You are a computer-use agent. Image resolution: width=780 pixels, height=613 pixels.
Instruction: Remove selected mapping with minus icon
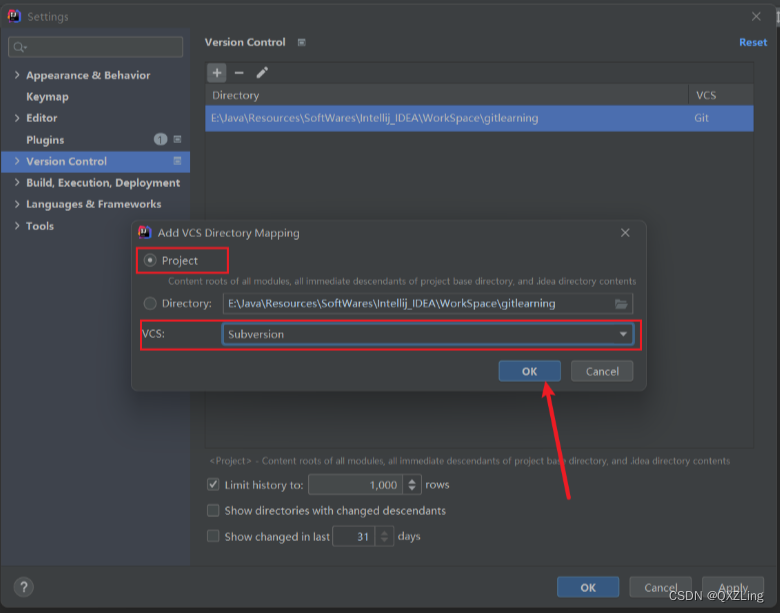pos(239,73)
